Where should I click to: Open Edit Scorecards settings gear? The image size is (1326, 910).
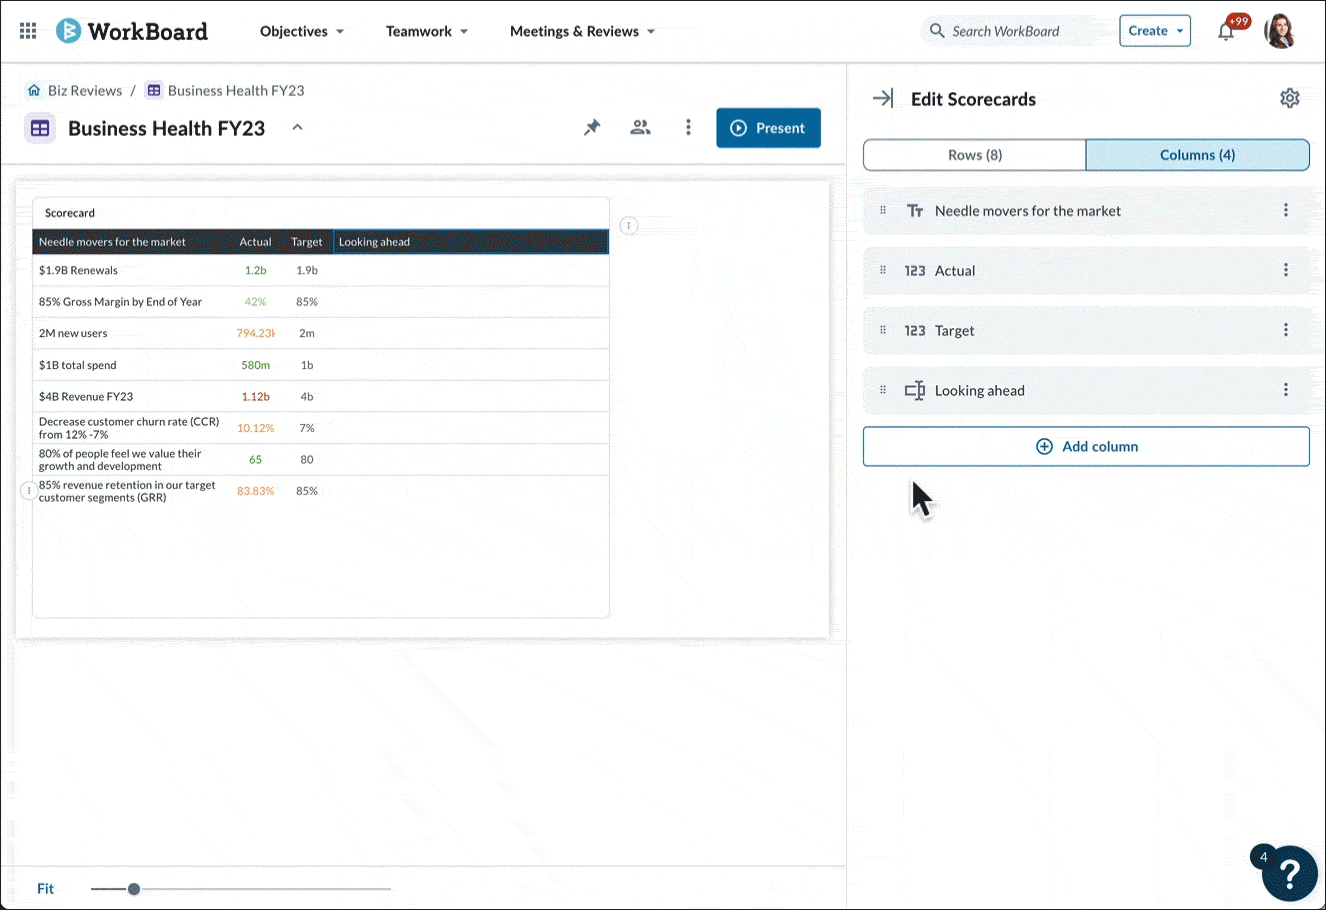click(1289, 97)
